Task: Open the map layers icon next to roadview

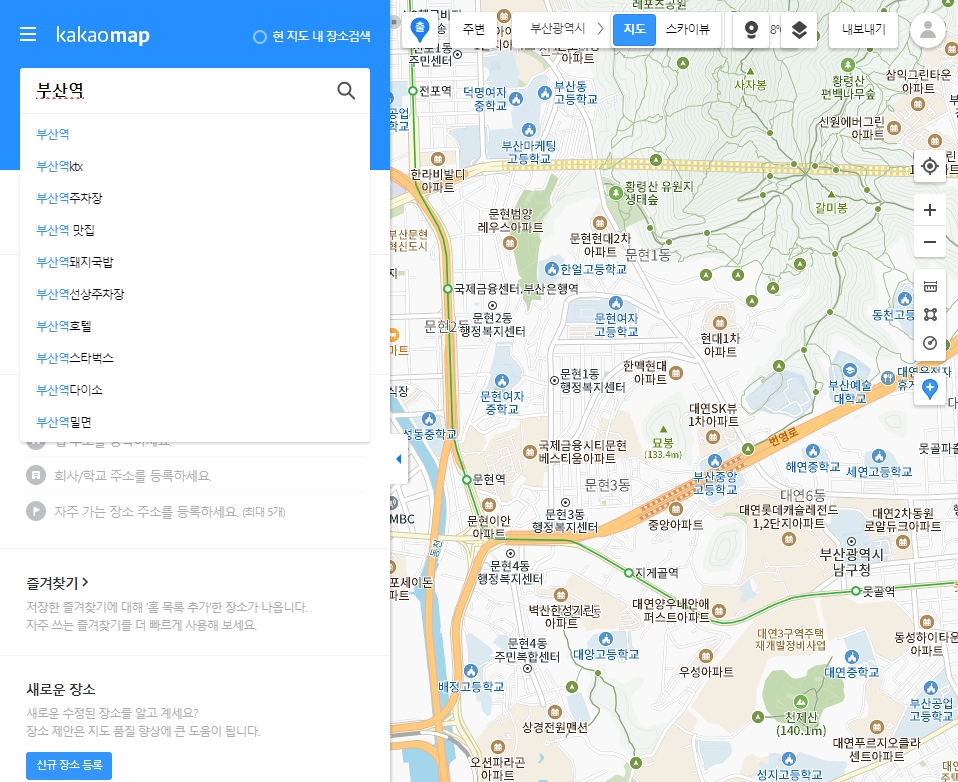Action: click(x=798, y=30)
